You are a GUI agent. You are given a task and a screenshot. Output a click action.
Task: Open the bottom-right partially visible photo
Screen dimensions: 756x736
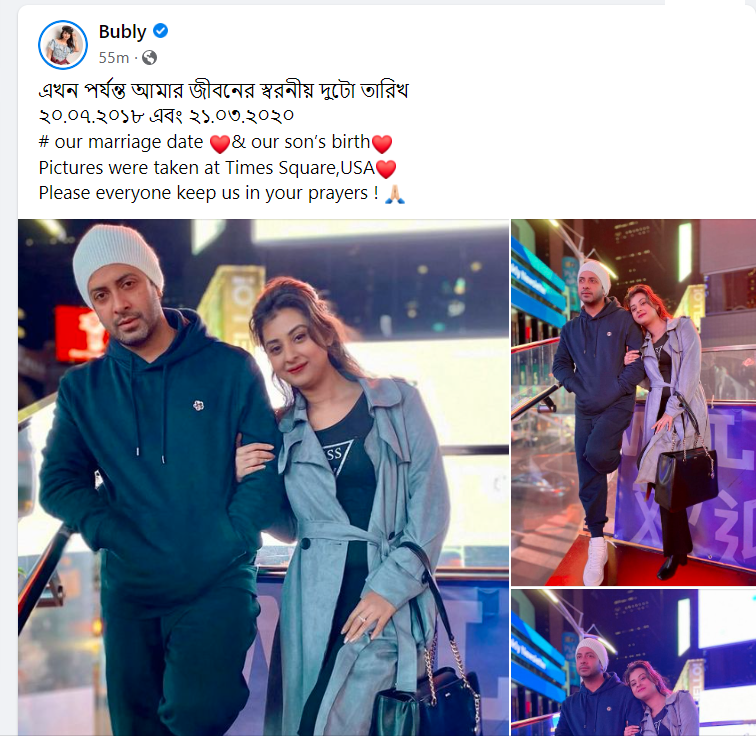click(x=634, y=662)
